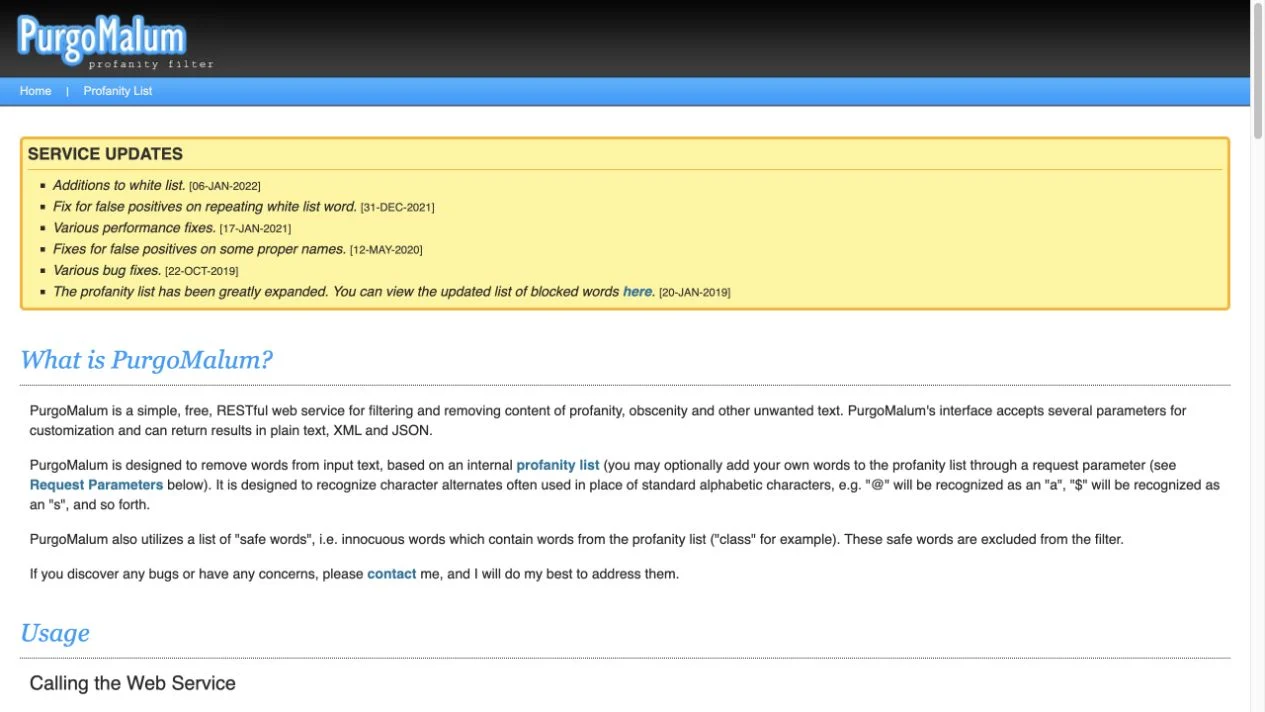Click the 'Fix for false positives on repeating' entry

click(x=205, y=206)
